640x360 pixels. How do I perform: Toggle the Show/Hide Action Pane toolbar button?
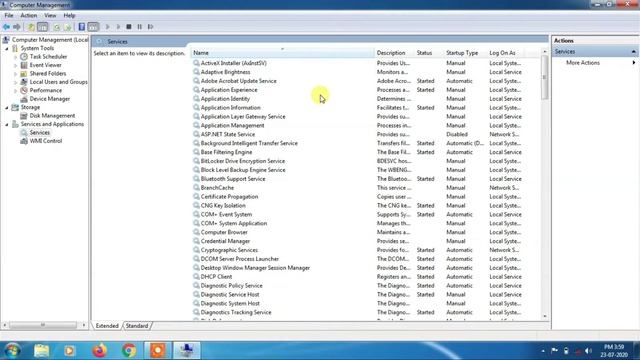(x=93, y=27)
